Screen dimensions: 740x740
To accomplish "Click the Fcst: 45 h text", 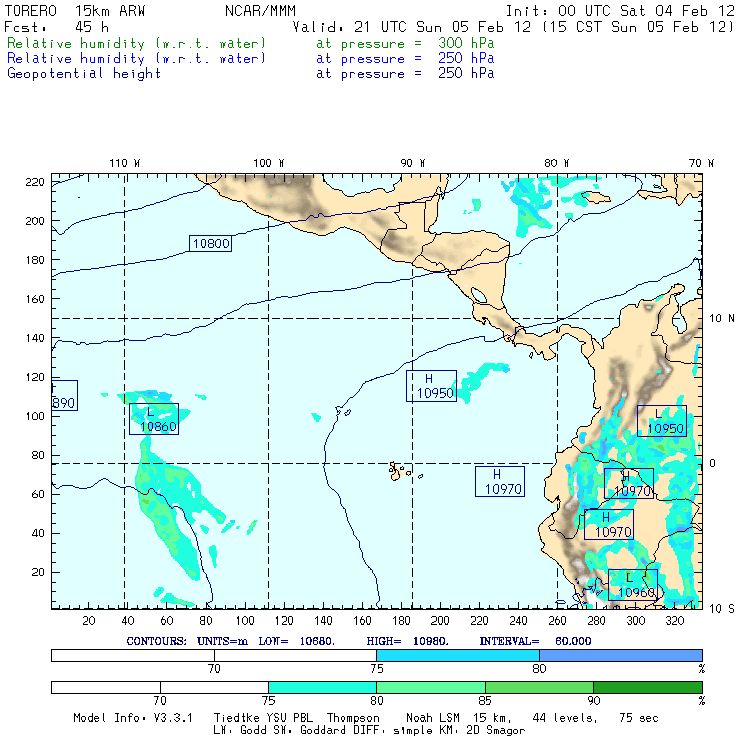I will pyautogui.click(x=56, y=27).
